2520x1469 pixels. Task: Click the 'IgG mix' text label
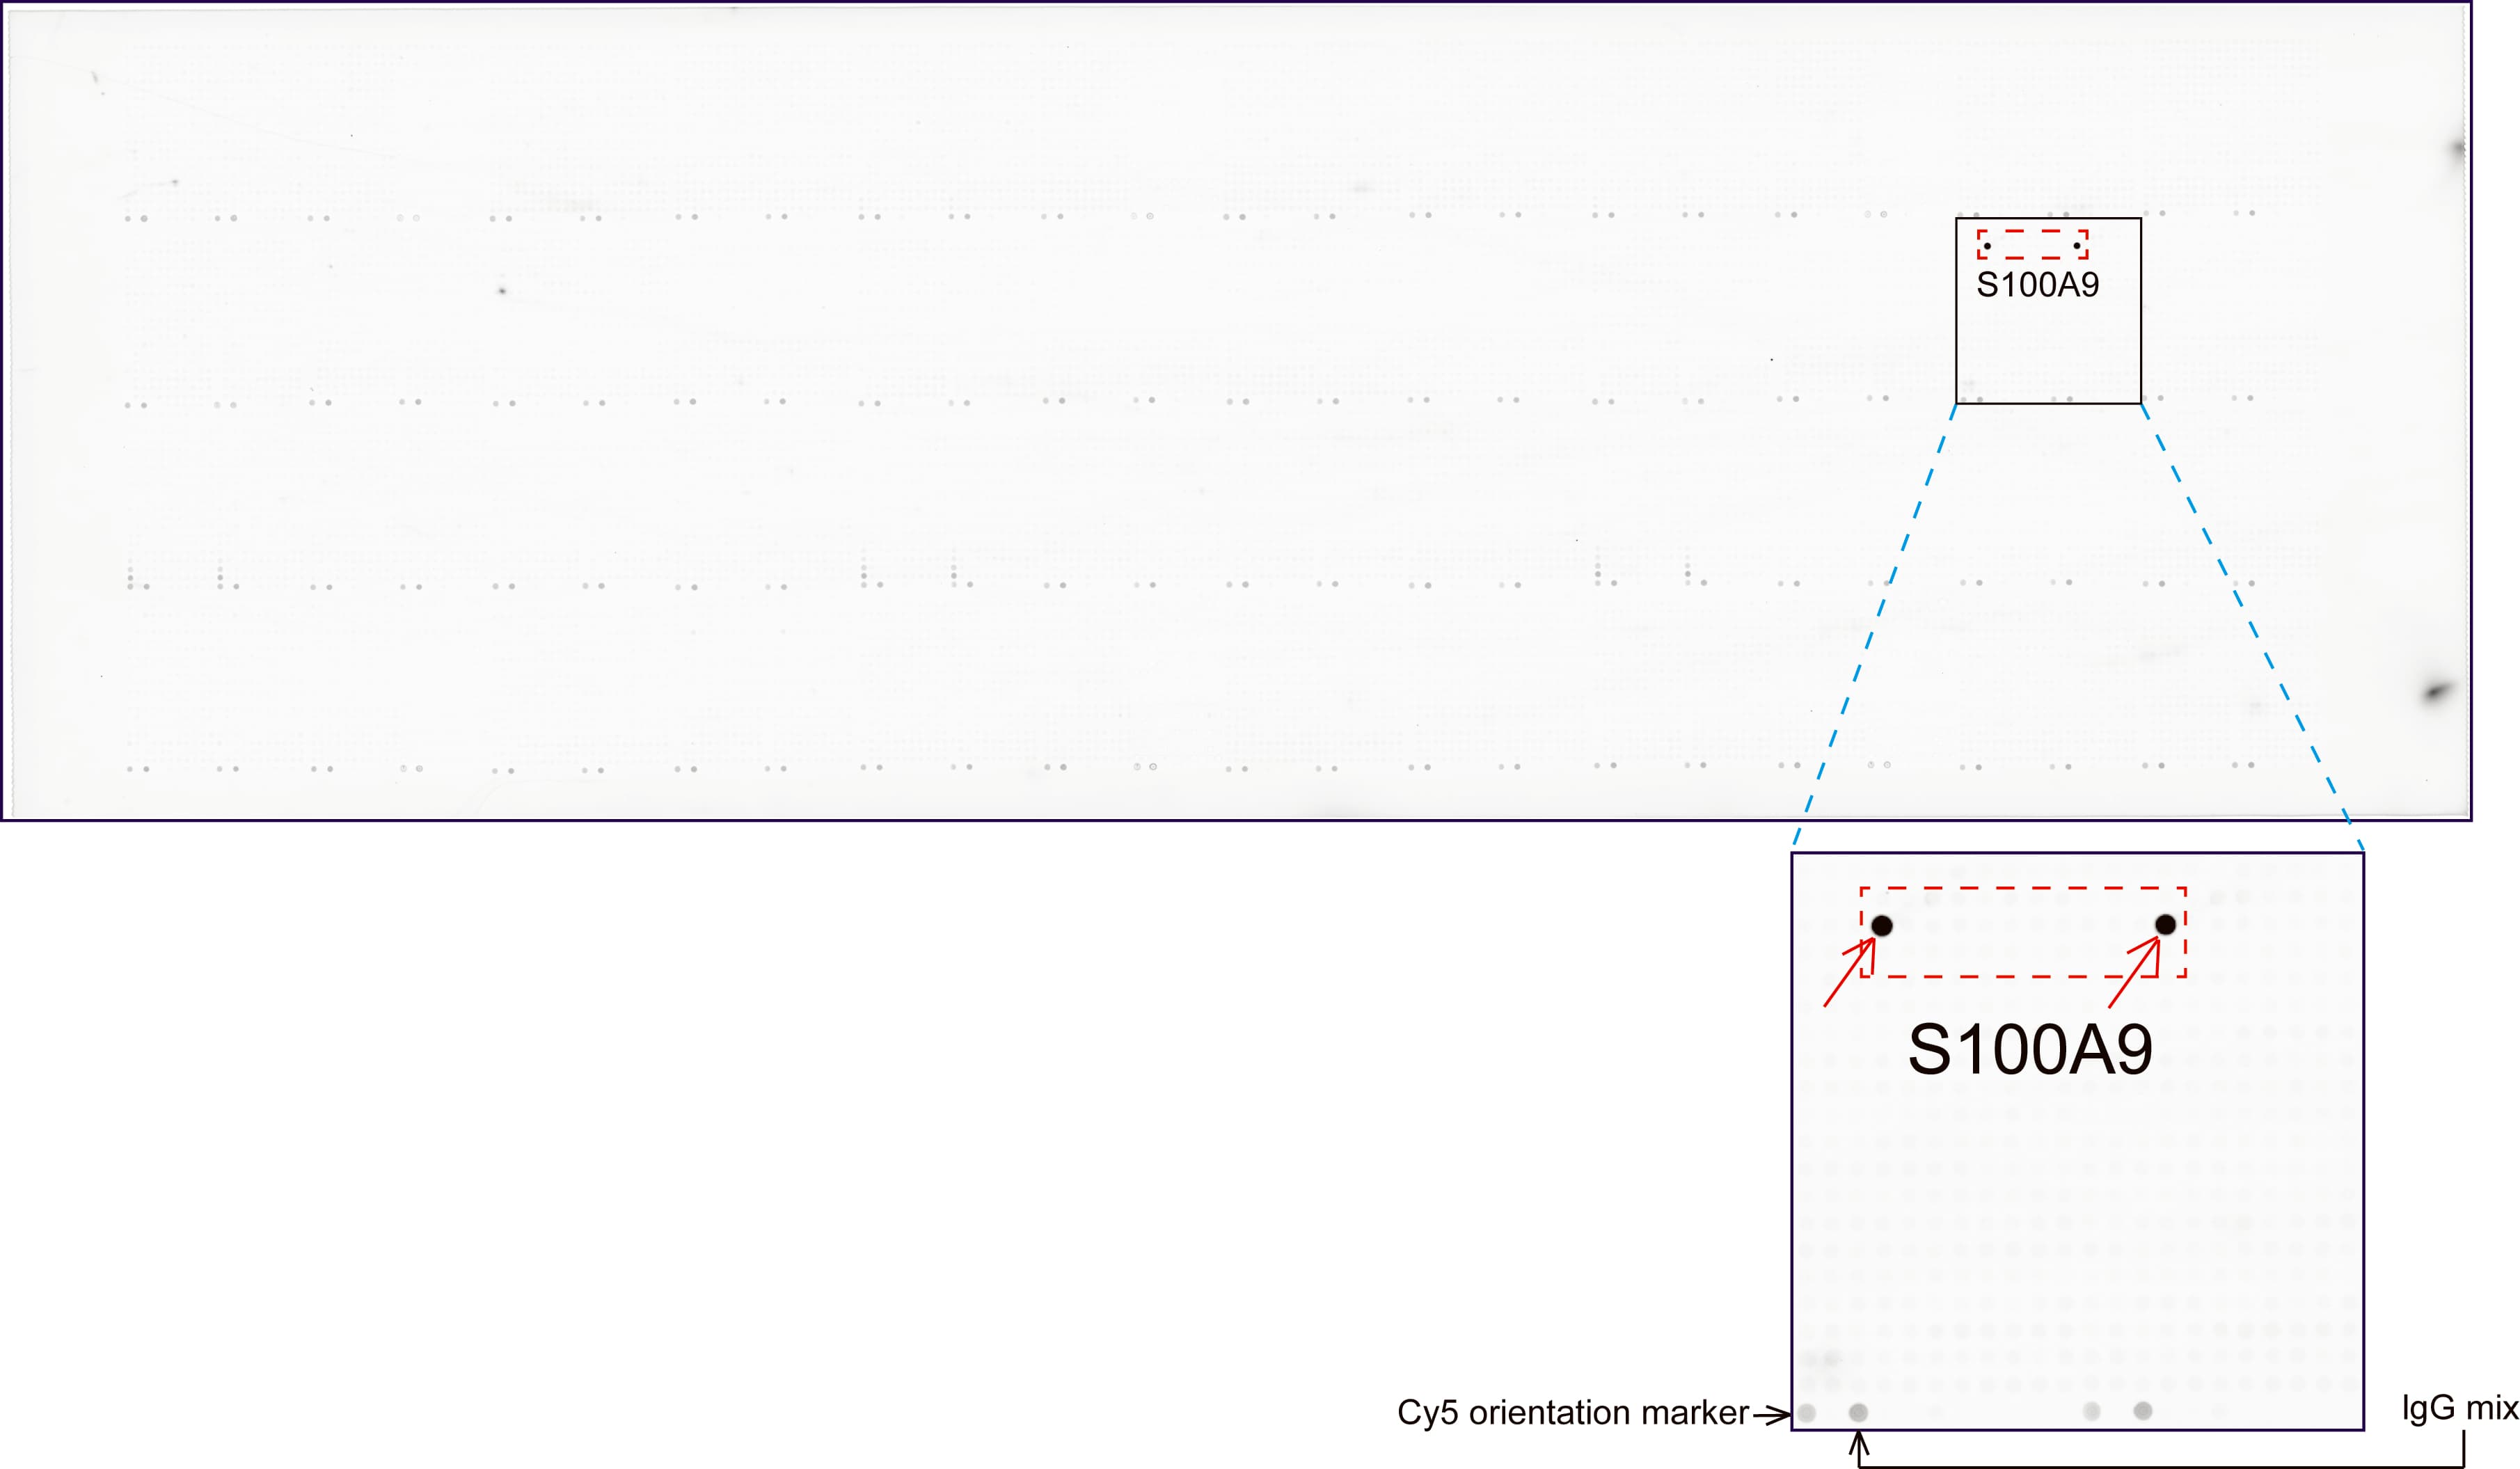(x=2460, y=1408)
